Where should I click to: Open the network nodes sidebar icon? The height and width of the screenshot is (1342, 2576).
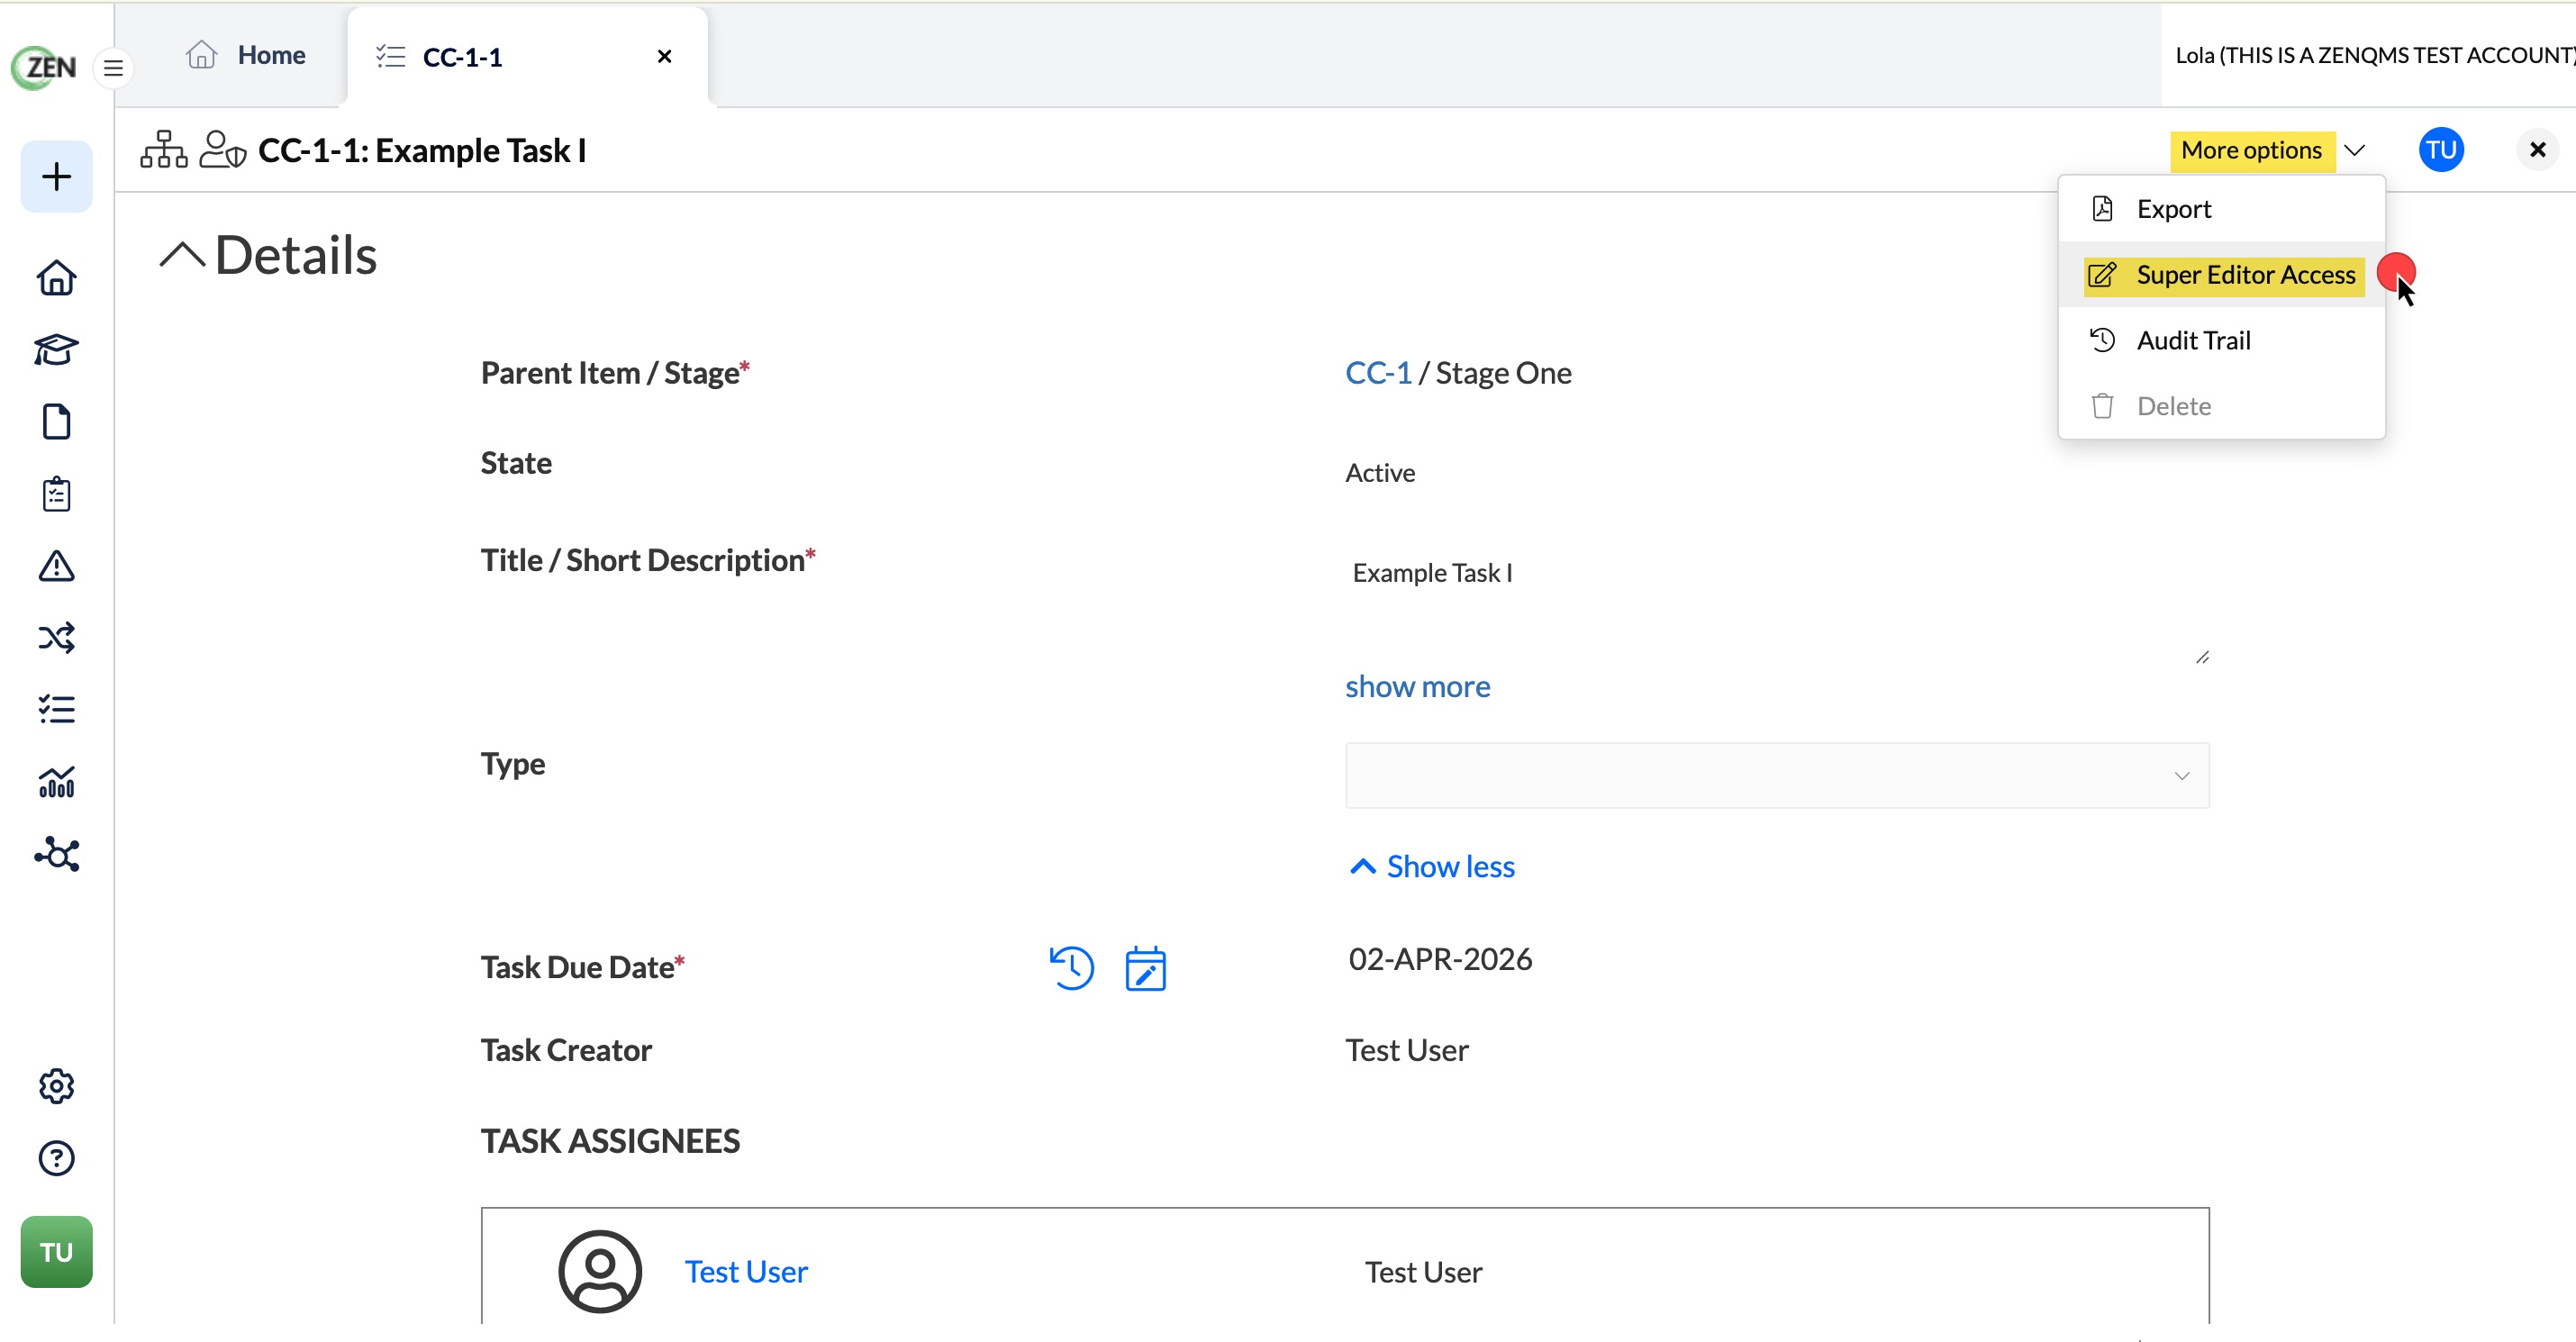pyautogui.click(x=56, y=854)
